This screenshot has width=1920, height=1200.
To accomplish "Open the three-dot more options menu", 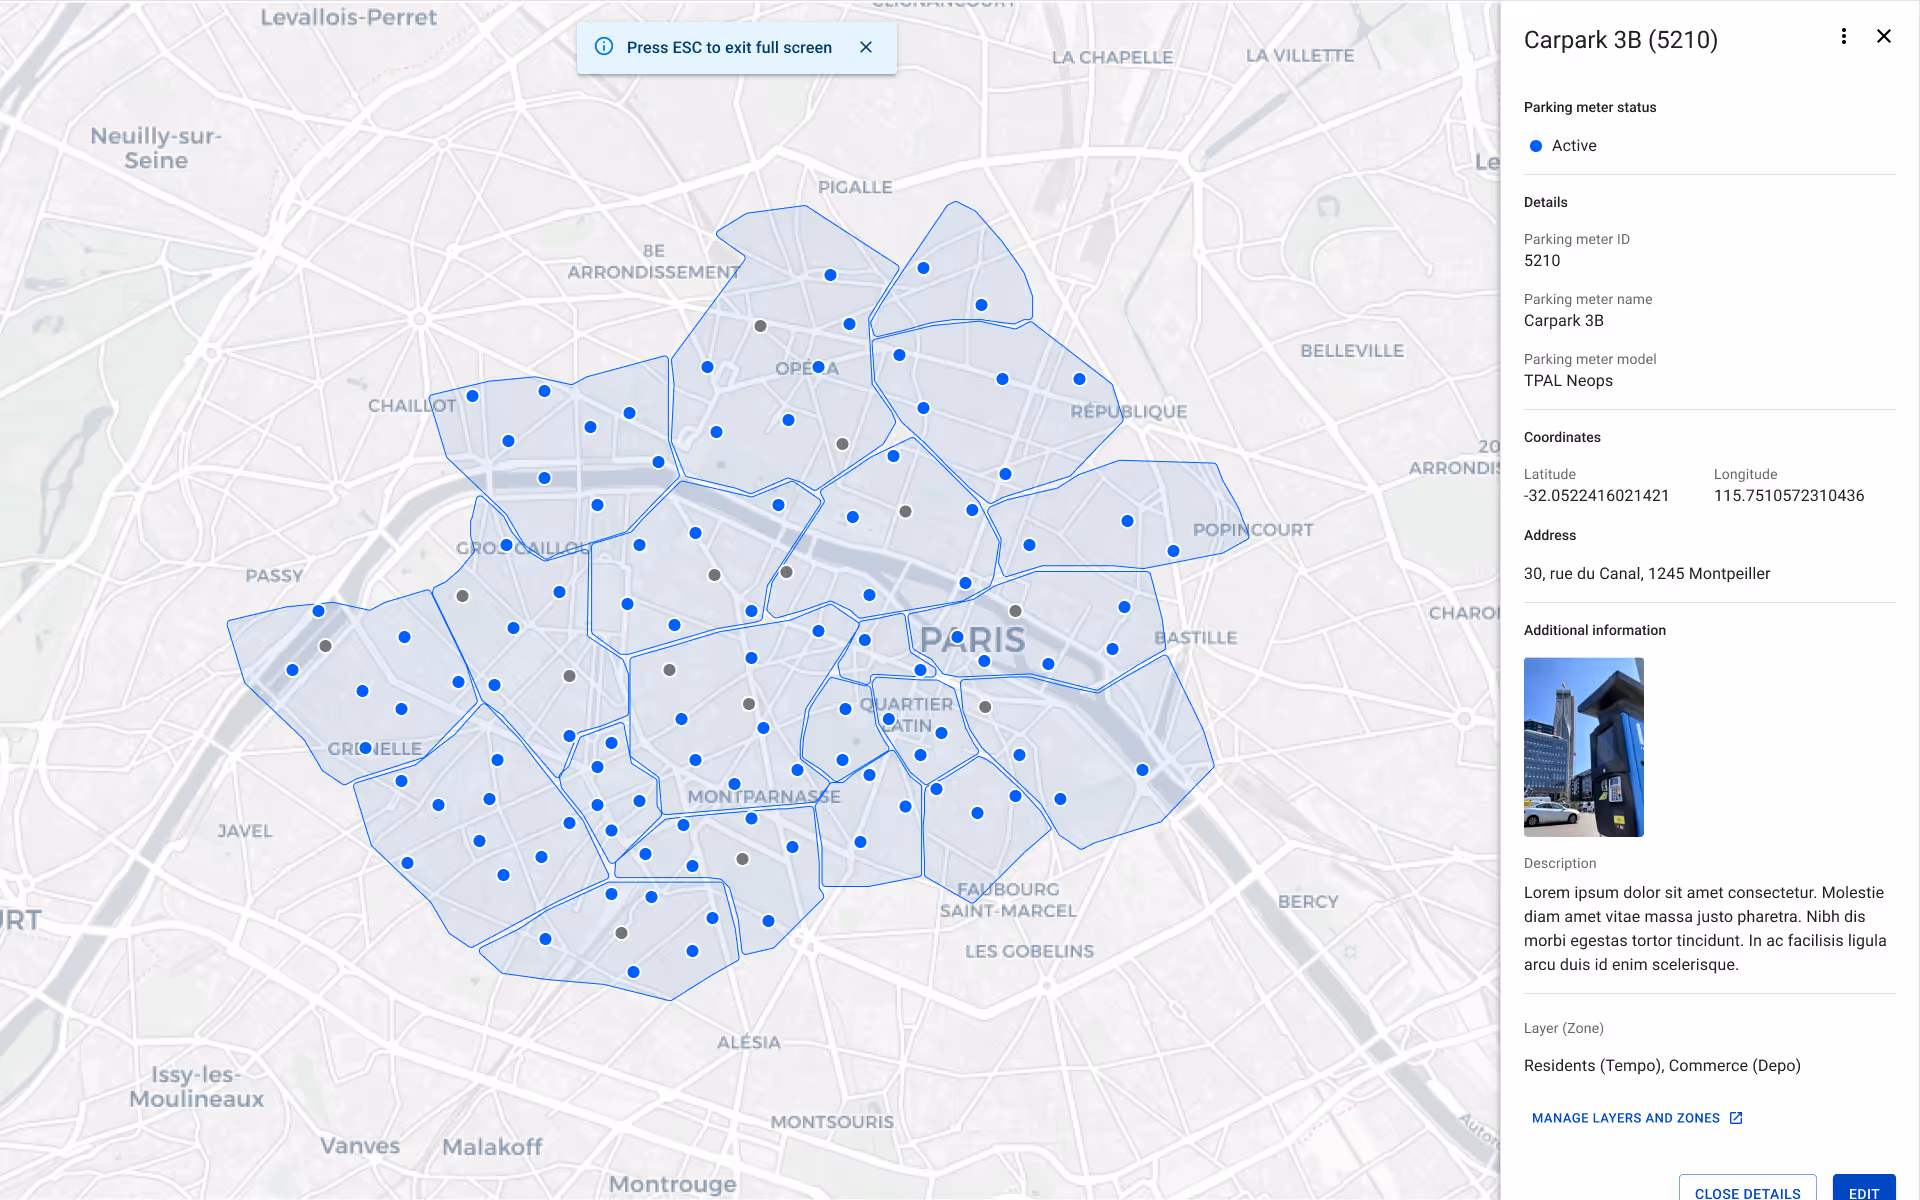I will pyautogui.click(x=1843, y=37).
